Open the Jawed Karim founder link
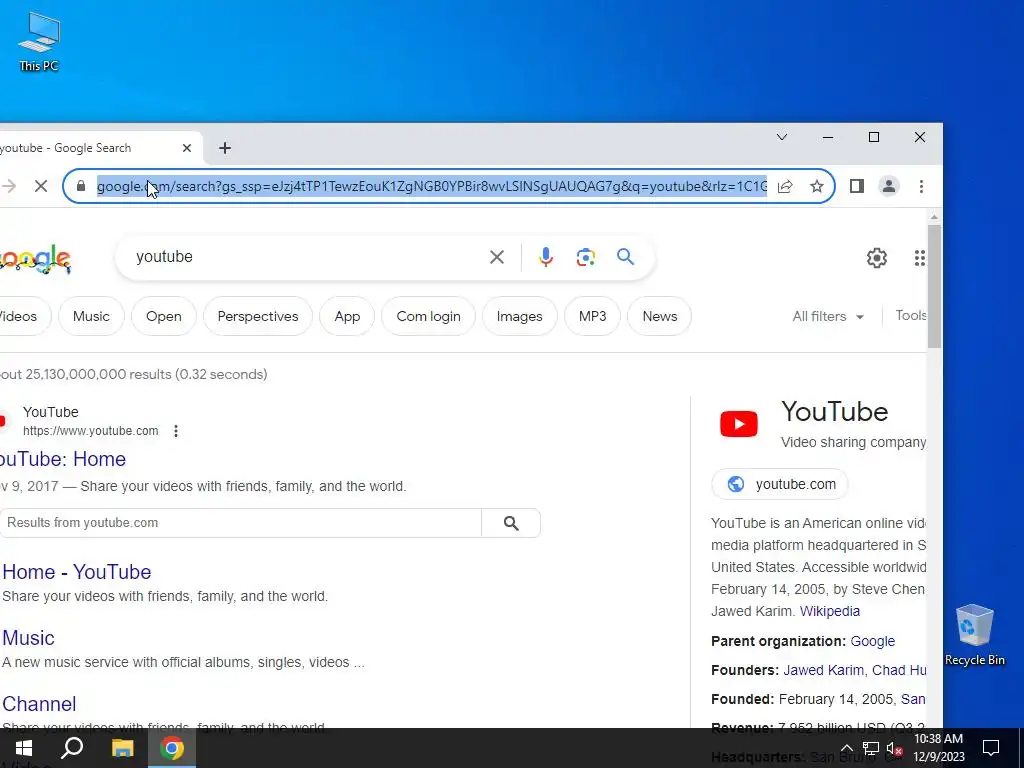1024x768 pixels. tap(824, 670)
